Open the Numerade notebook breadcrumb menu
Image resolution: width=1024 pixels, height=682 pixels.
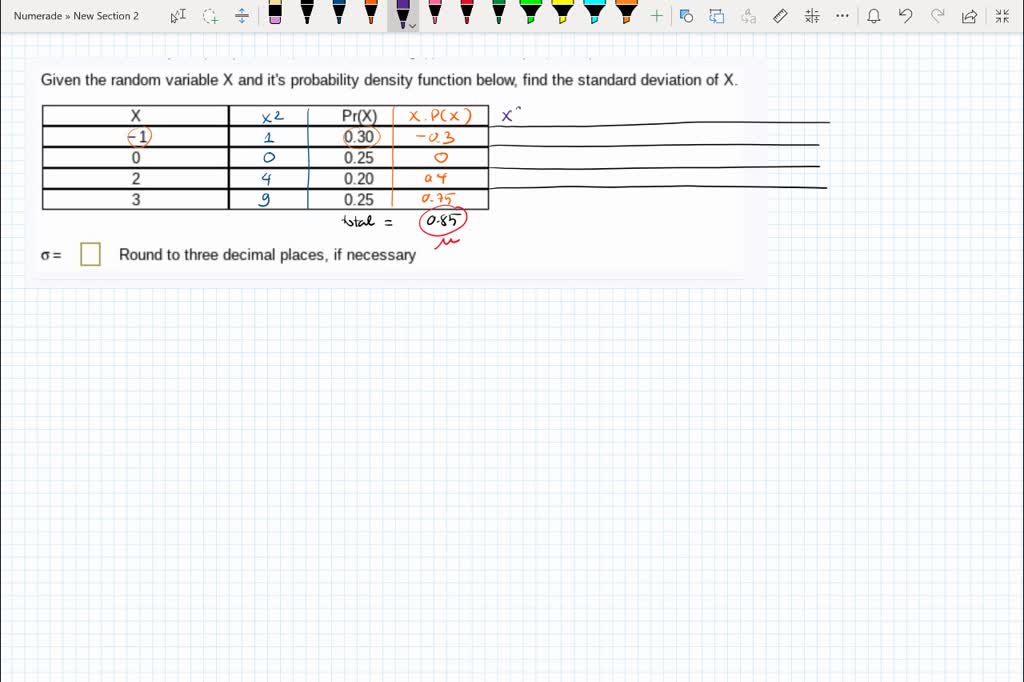click(38, 15)
